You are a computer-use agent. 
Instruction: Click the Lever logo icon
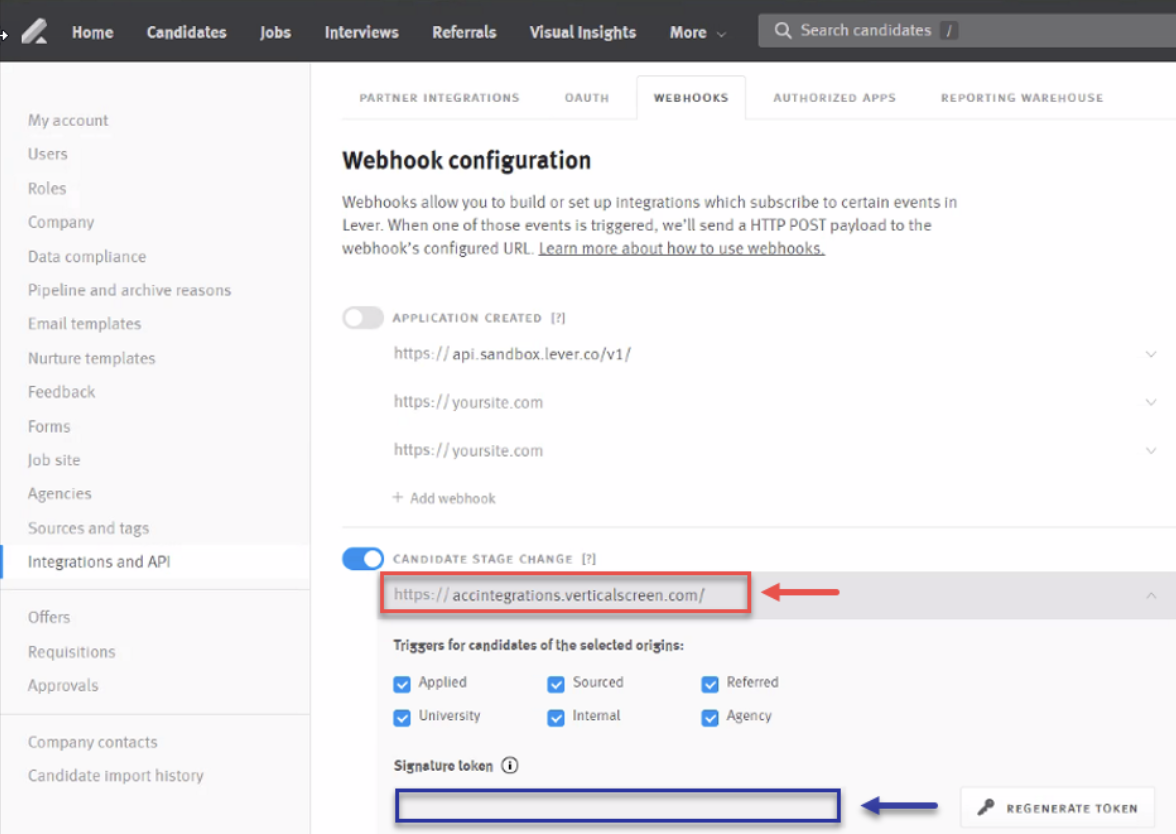[x=34, y=32]
